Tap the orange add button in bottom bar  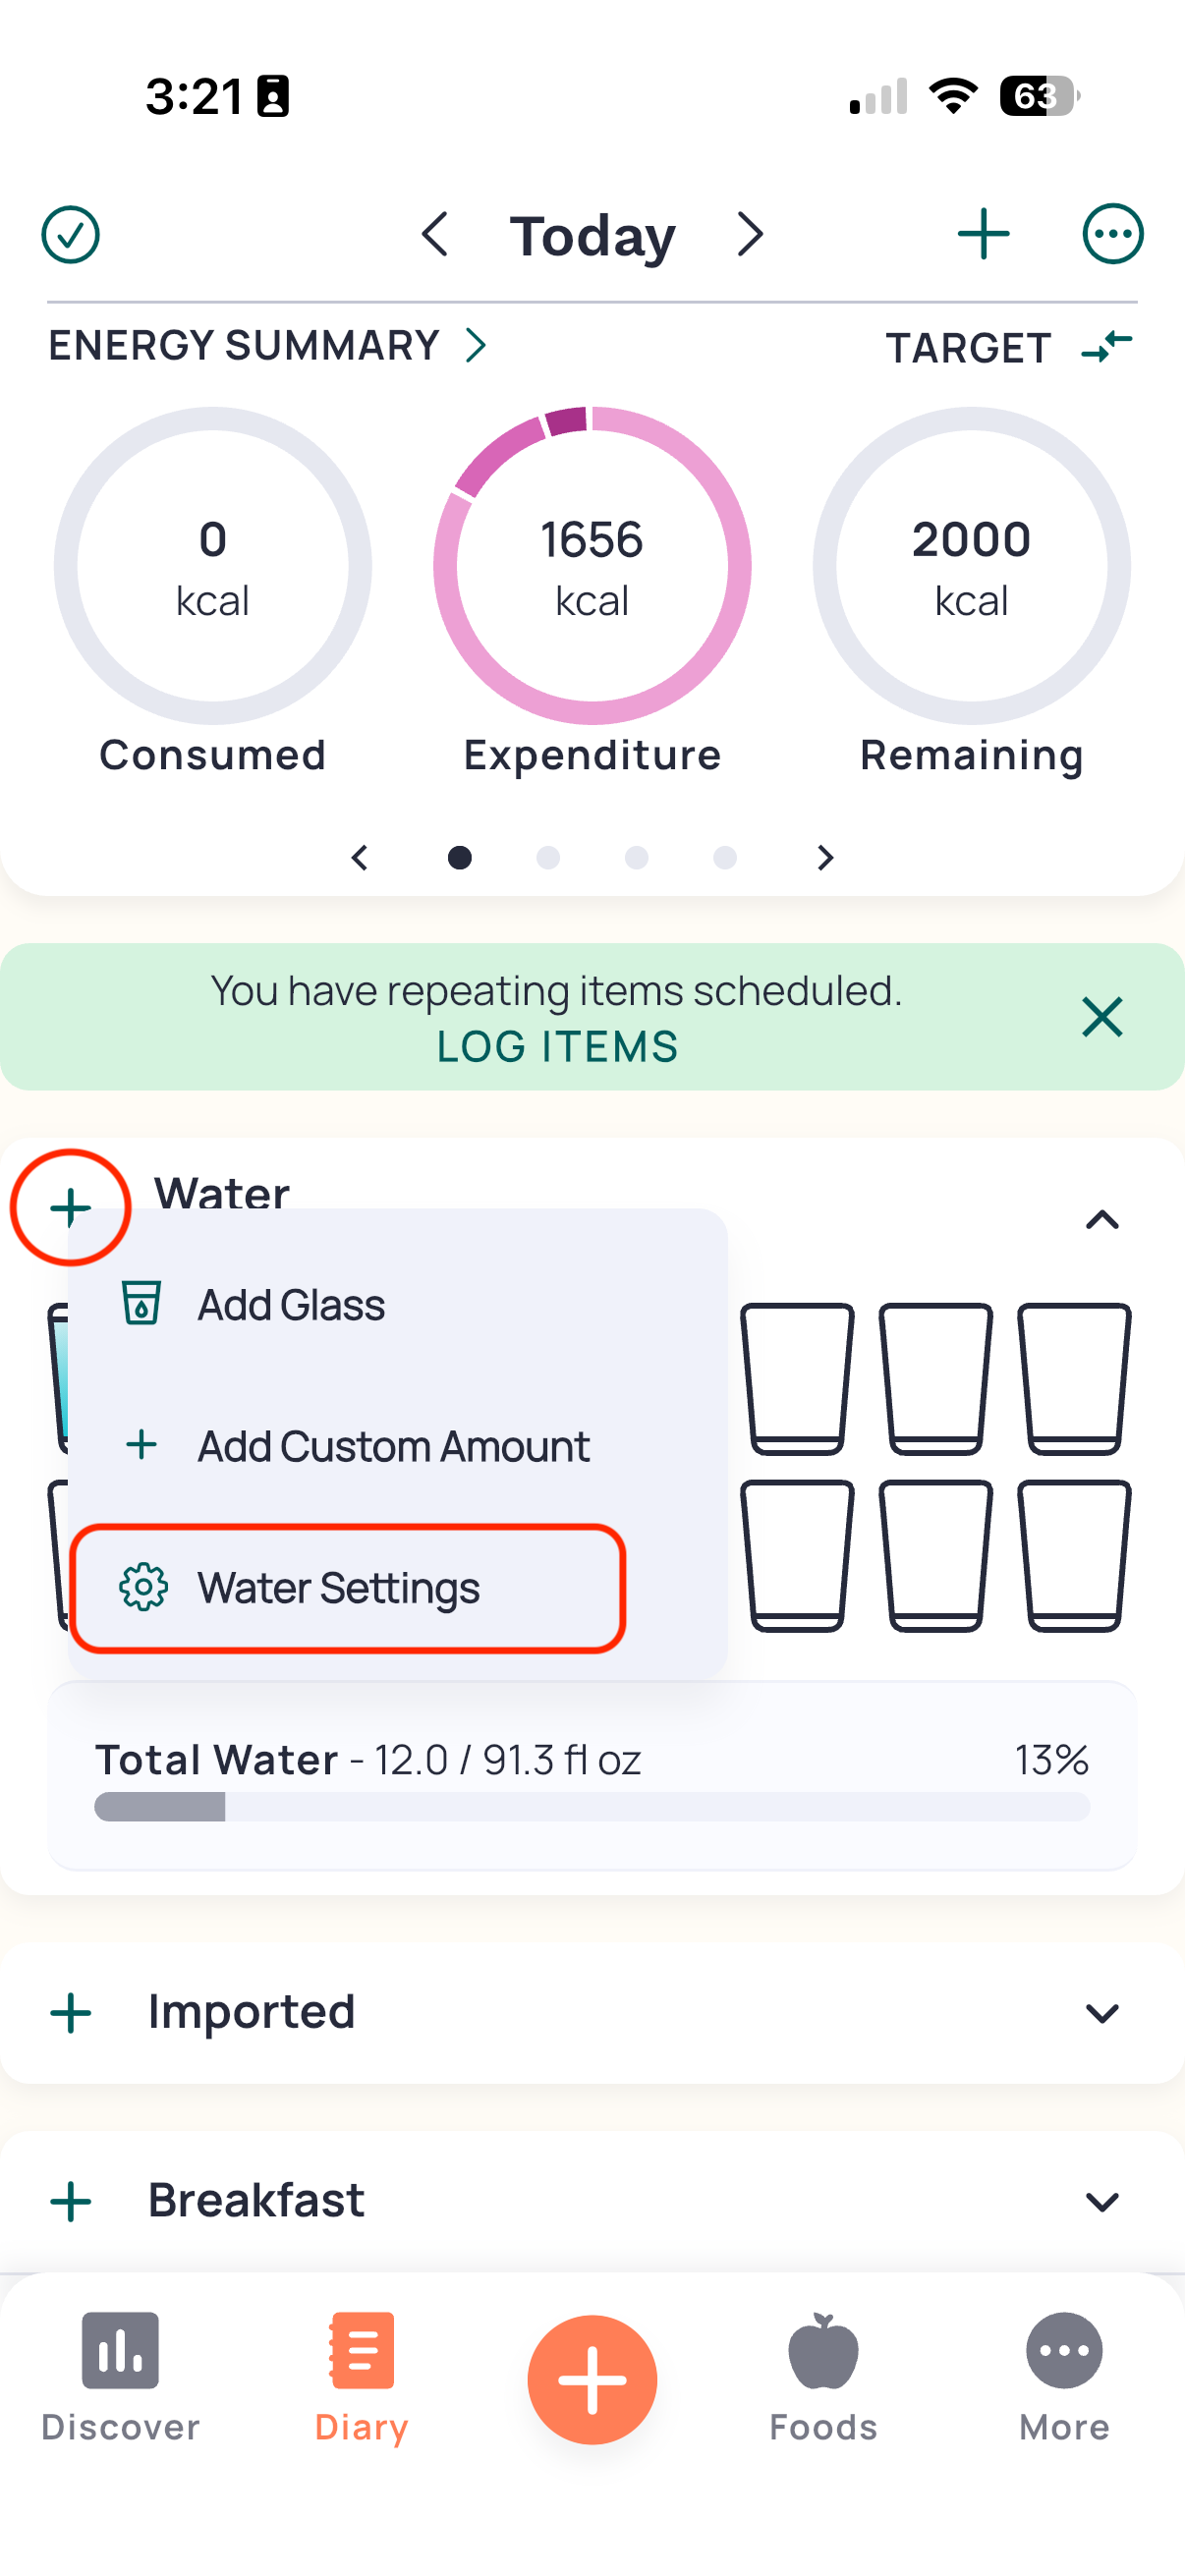[592, 2379]
